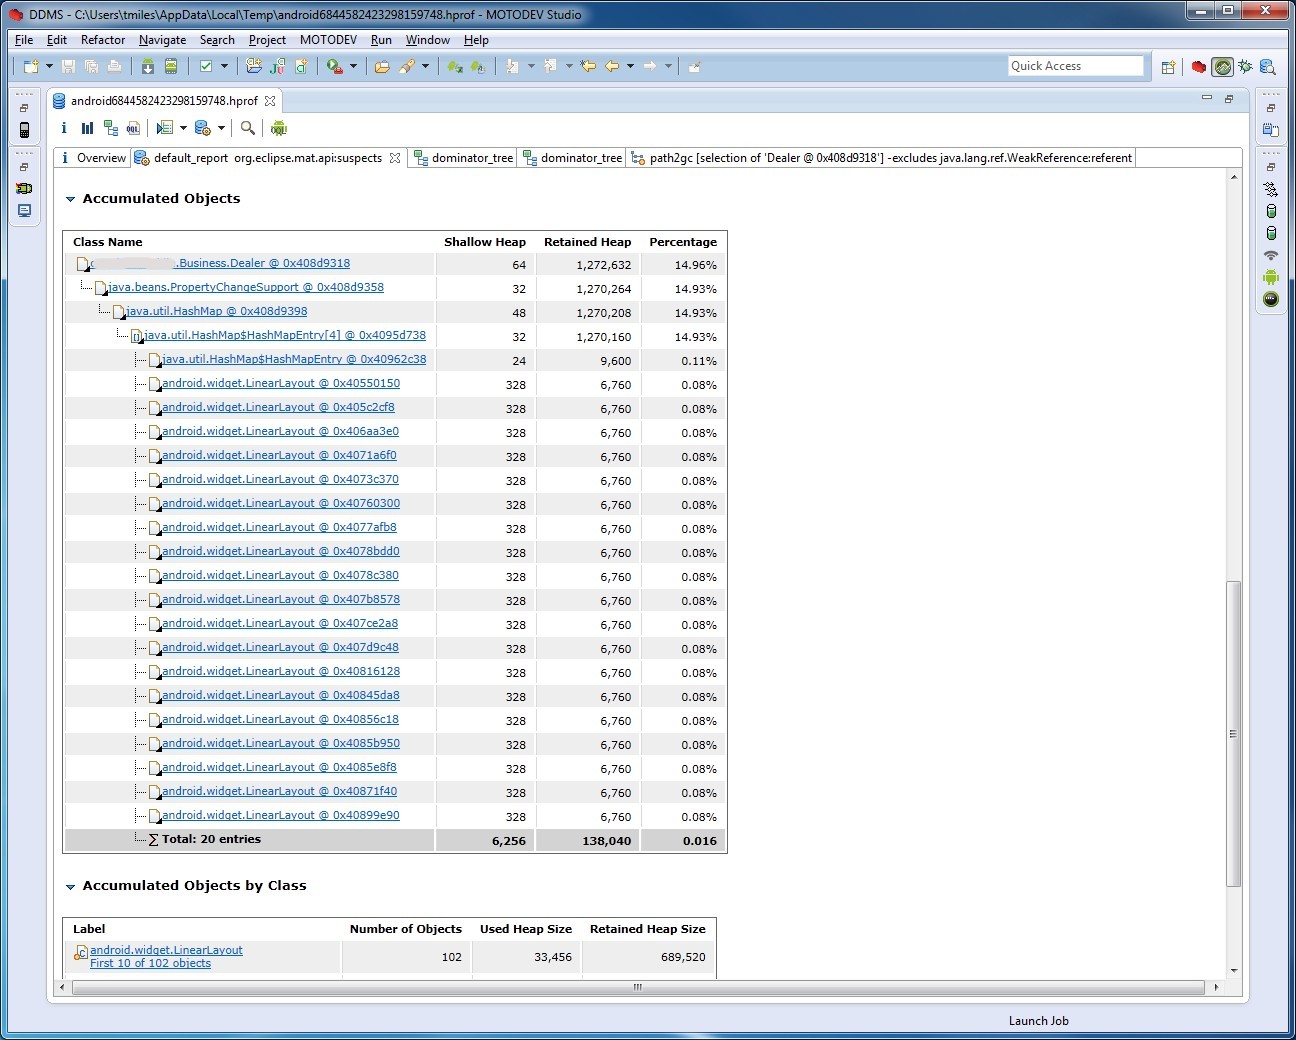This screenshot has height=1040, width=1296.
Task: Collapse the Accumulated Objects by Class section
Action: tap(71, 886)
